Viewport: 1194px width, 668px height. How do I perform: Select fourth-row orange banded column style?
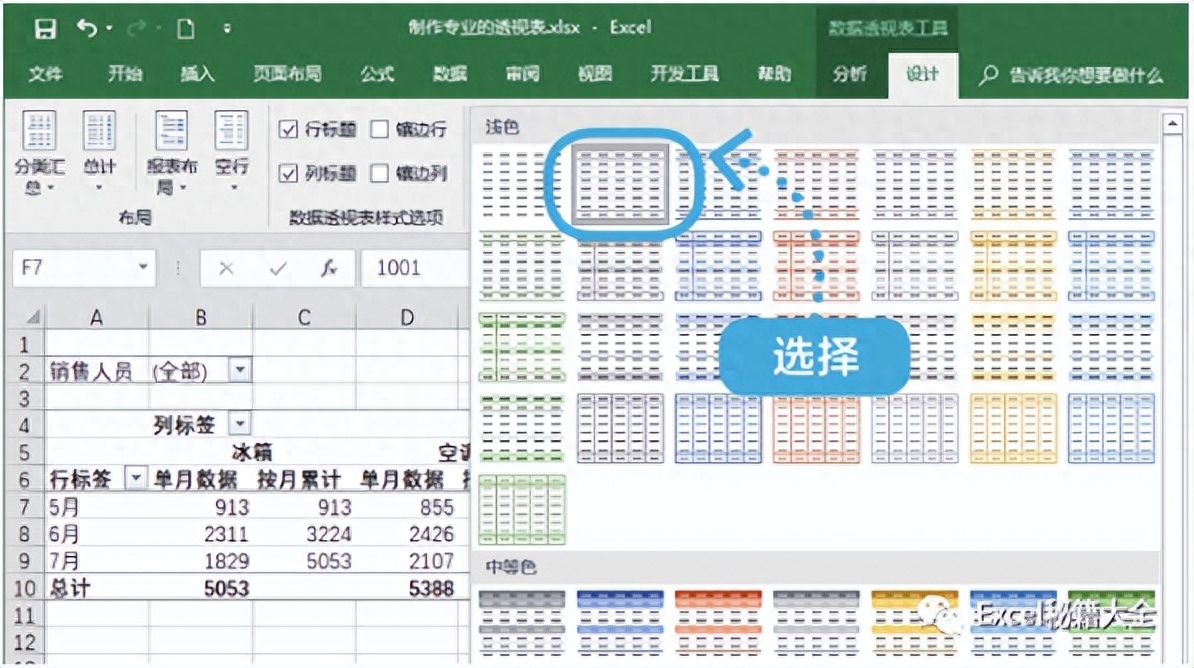pyautogui.click(x=816, y=428)
